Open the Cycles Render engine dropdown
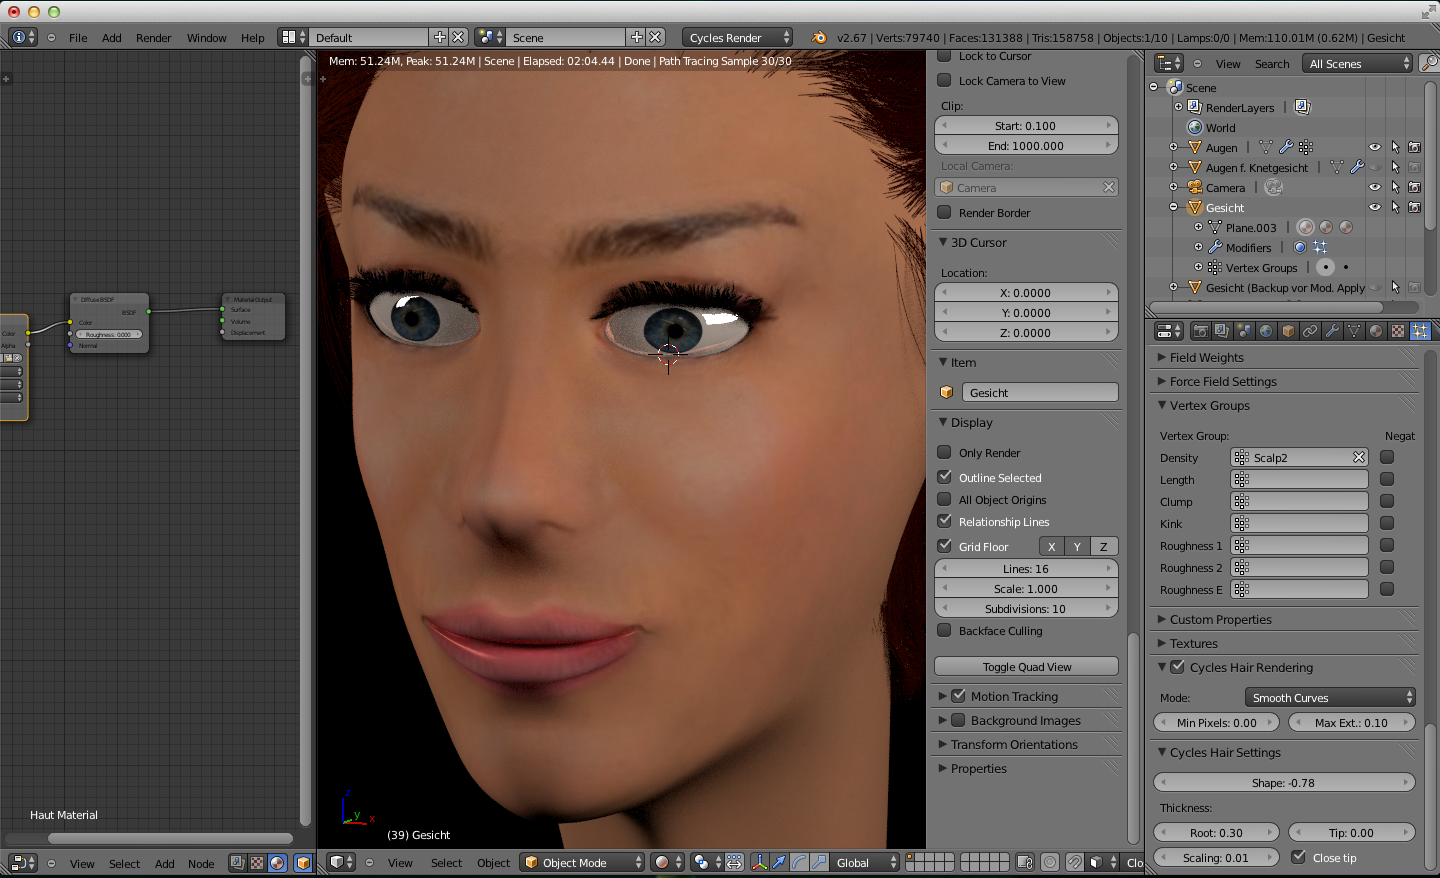The height and width of the screenshot is (878, 1440). point(738,37)
